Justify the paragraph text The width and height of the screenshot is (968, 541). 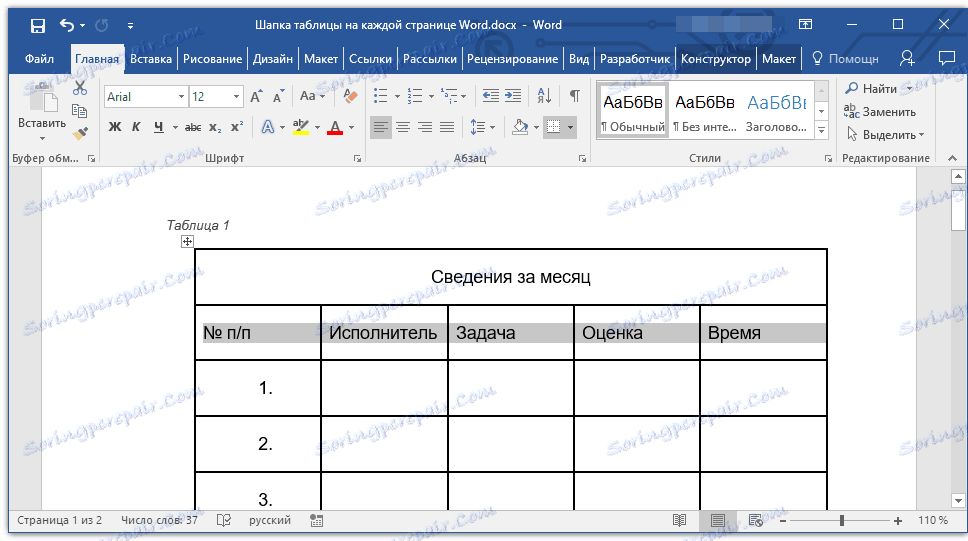tap(447, 127)
